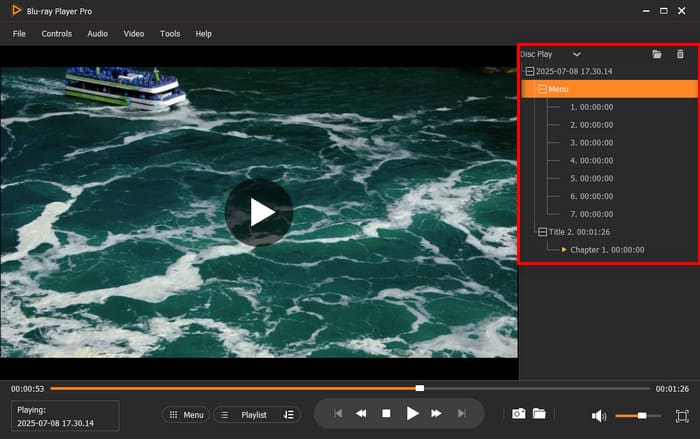Click the Disc Play label
700x439 pixels.
pos(536,54)
